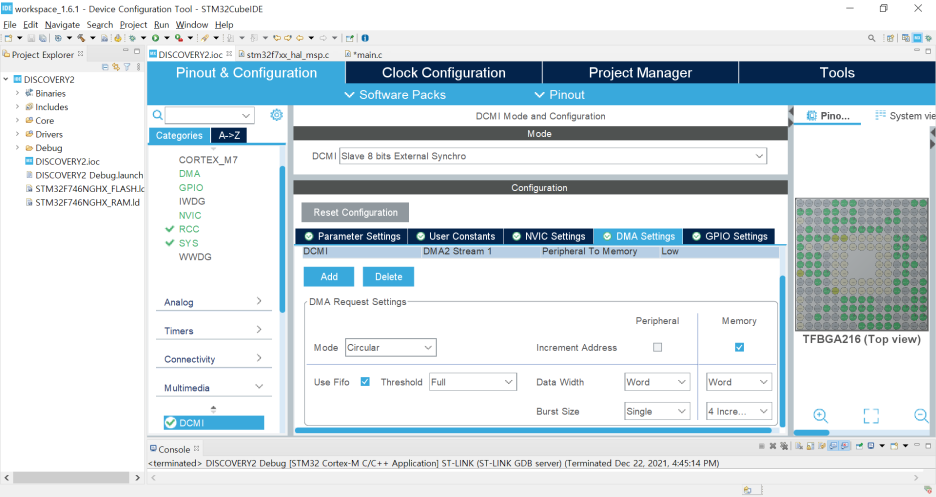Click the blue Information Center icon
Image resolution: width=936 pixels, height=497 pixels.
365,38
